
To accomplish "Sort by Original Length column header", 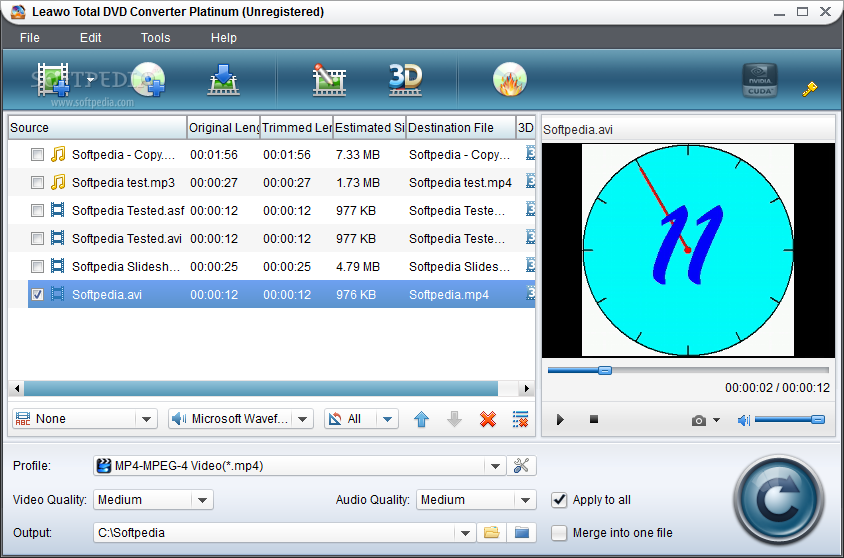I will [x=223, y=128].
